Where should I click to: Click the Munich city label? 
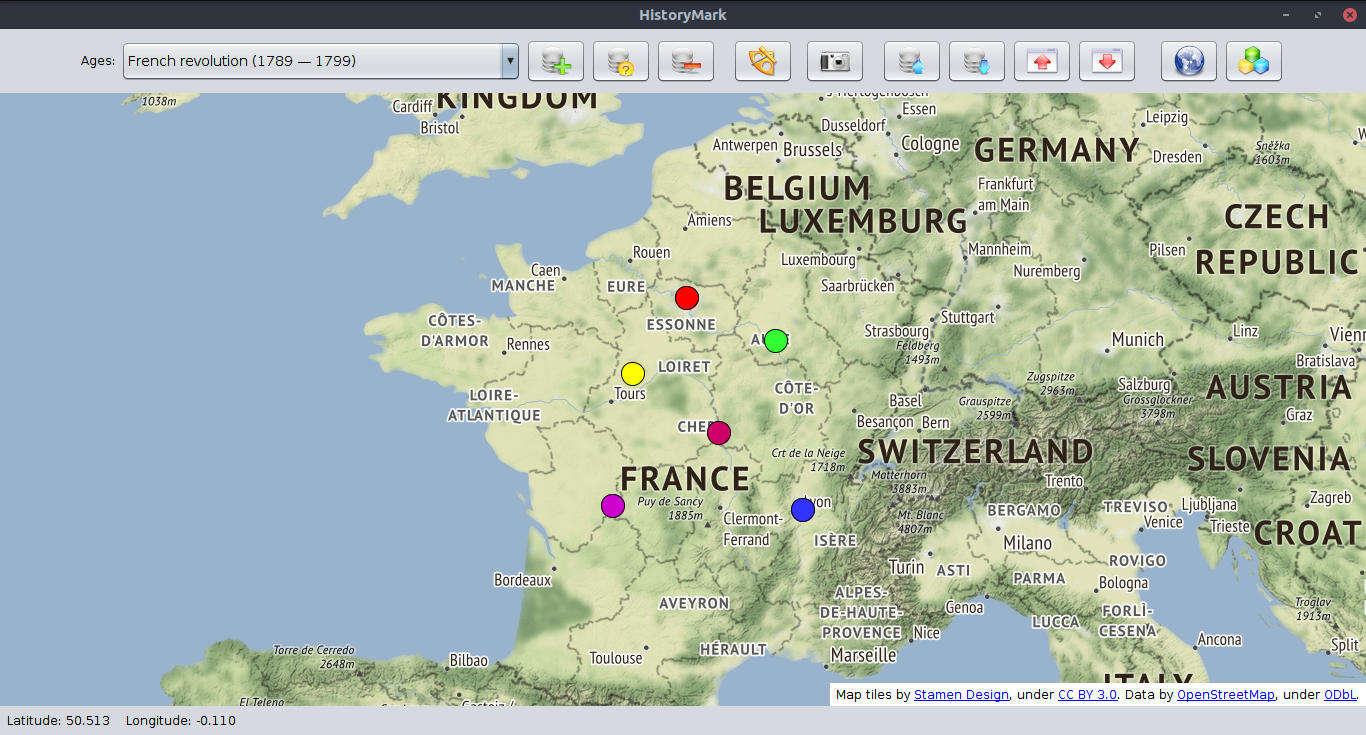click(1138, 340)
